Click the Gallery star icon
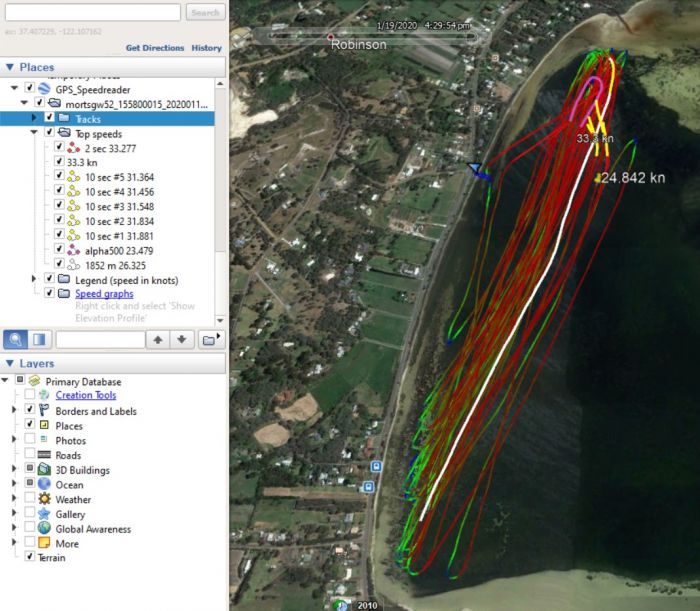700x611 pixels. pos(44,513)
